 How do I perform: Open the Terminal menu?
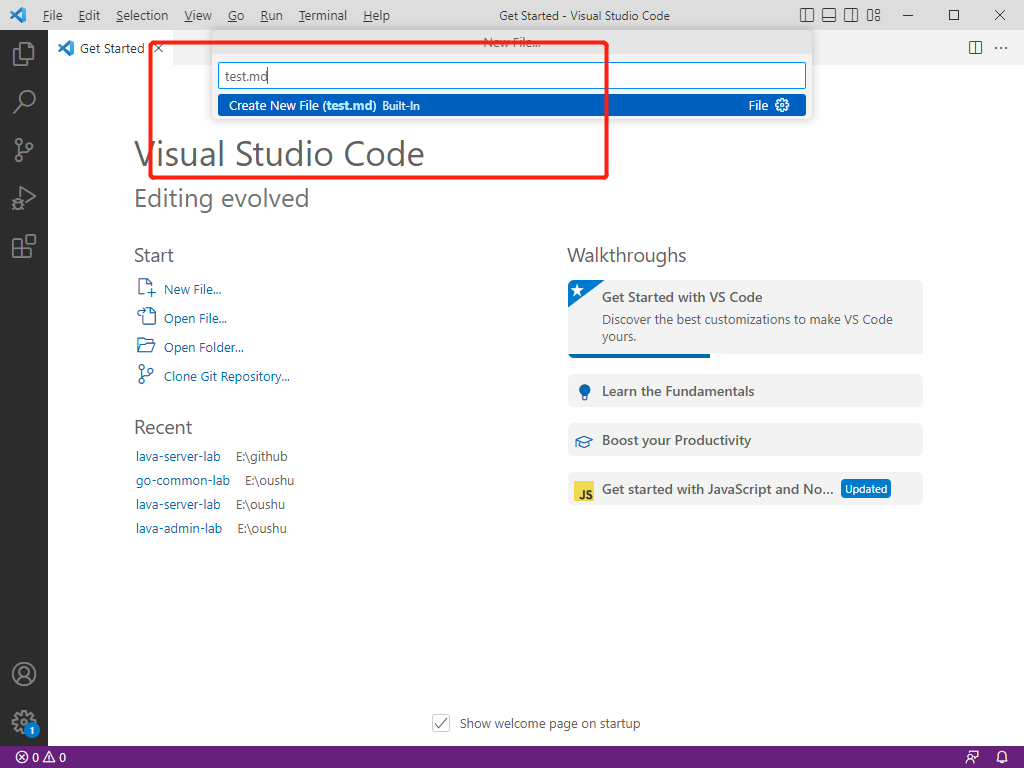coord(323,15)
